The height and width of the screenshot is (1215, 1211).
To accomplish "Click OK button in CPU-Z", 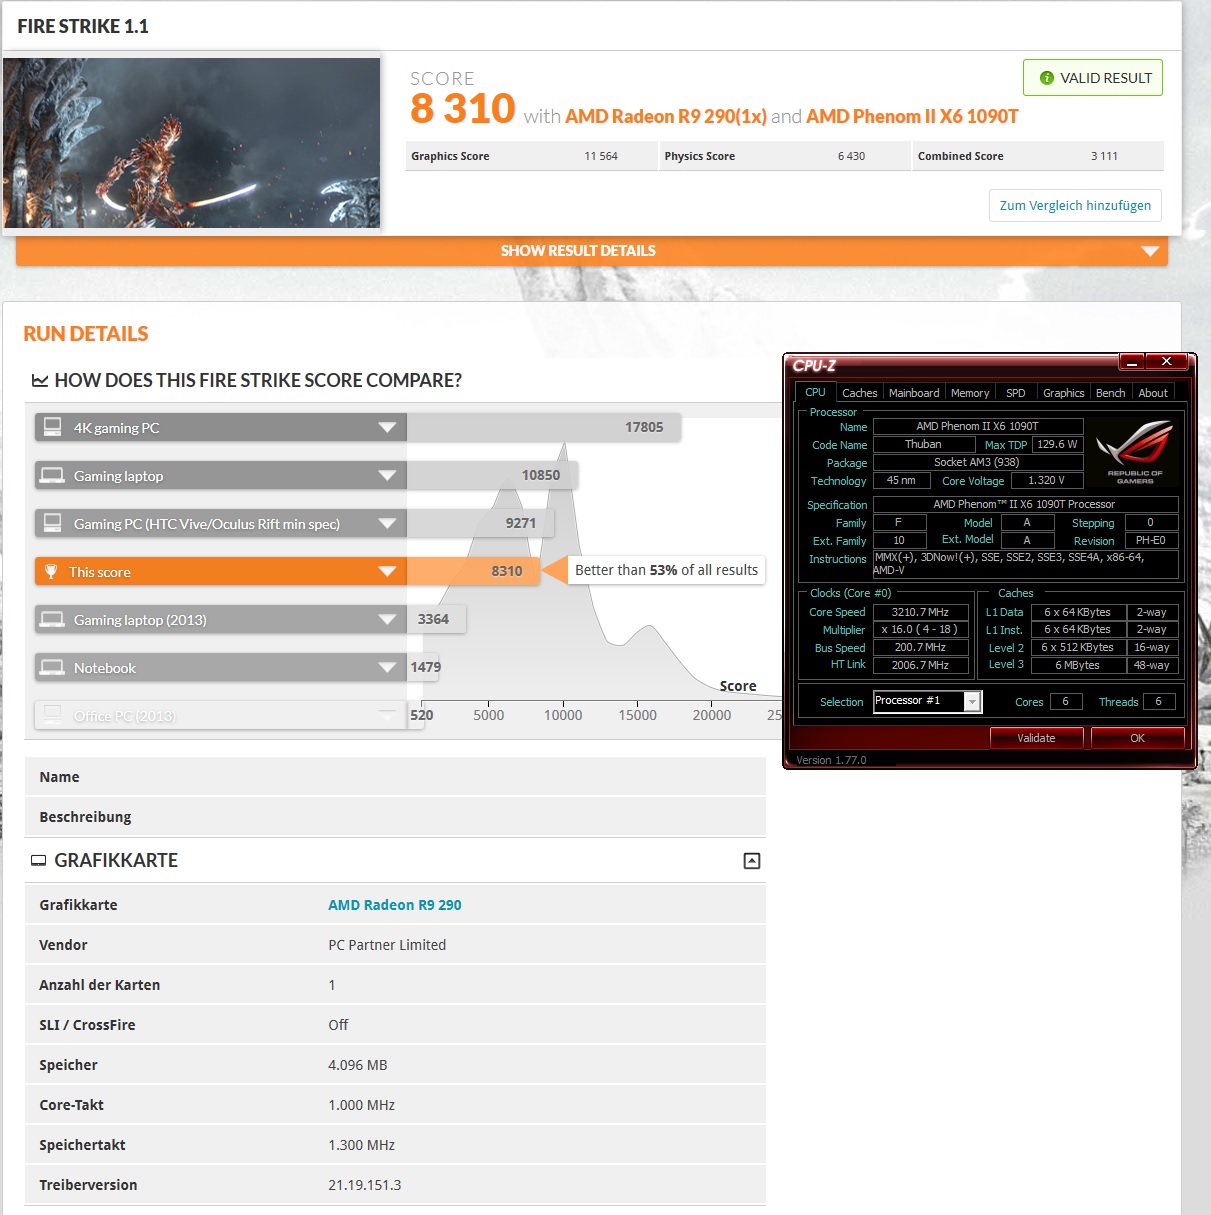I will (1137, 738).
